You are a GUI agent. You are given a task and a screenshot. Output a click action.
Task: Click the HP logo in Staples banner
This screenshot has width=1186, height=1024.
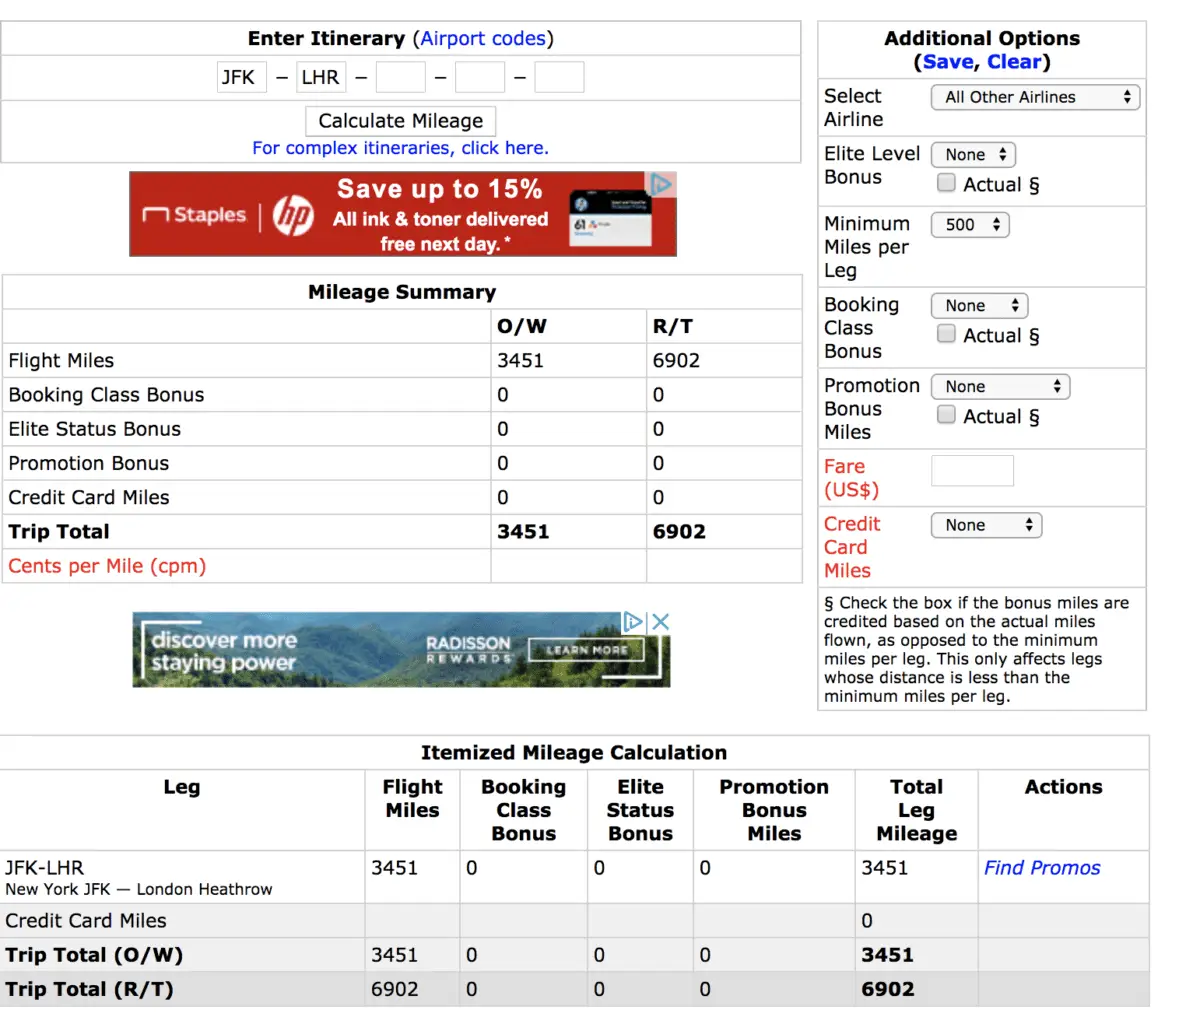293,216
